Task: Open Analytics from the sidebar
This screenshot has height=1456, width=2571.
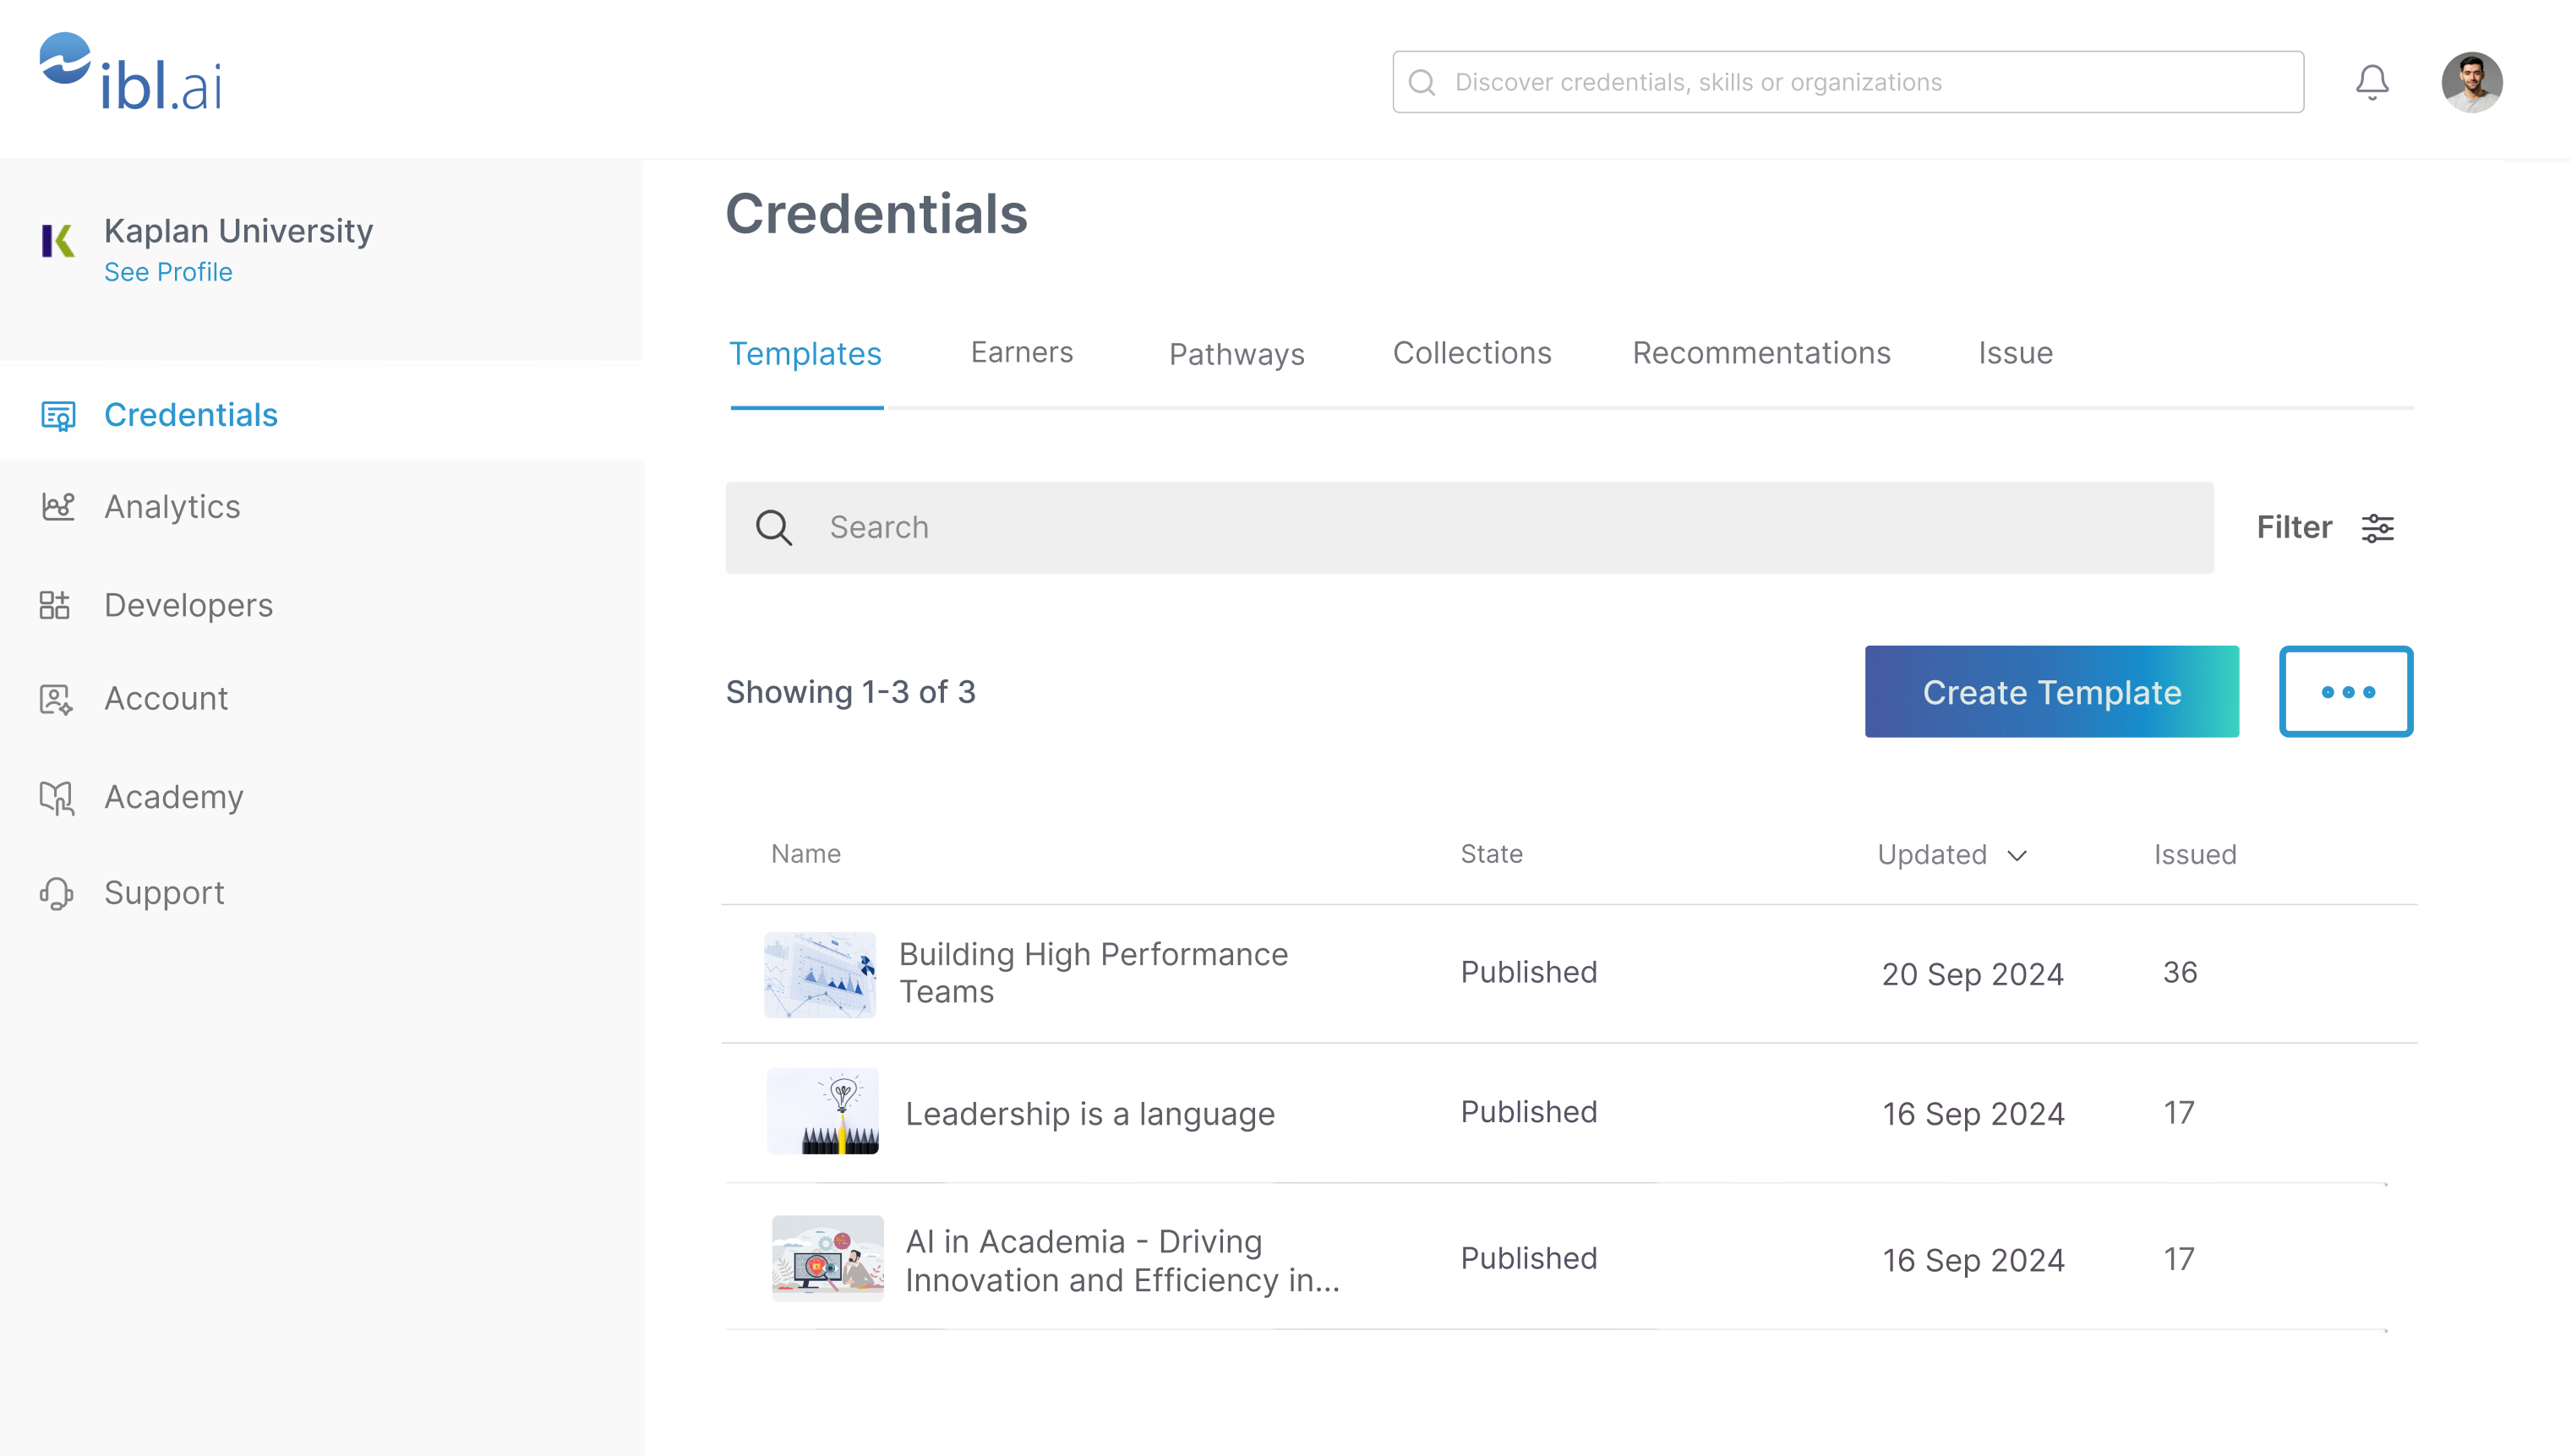Action: (172, 507)
